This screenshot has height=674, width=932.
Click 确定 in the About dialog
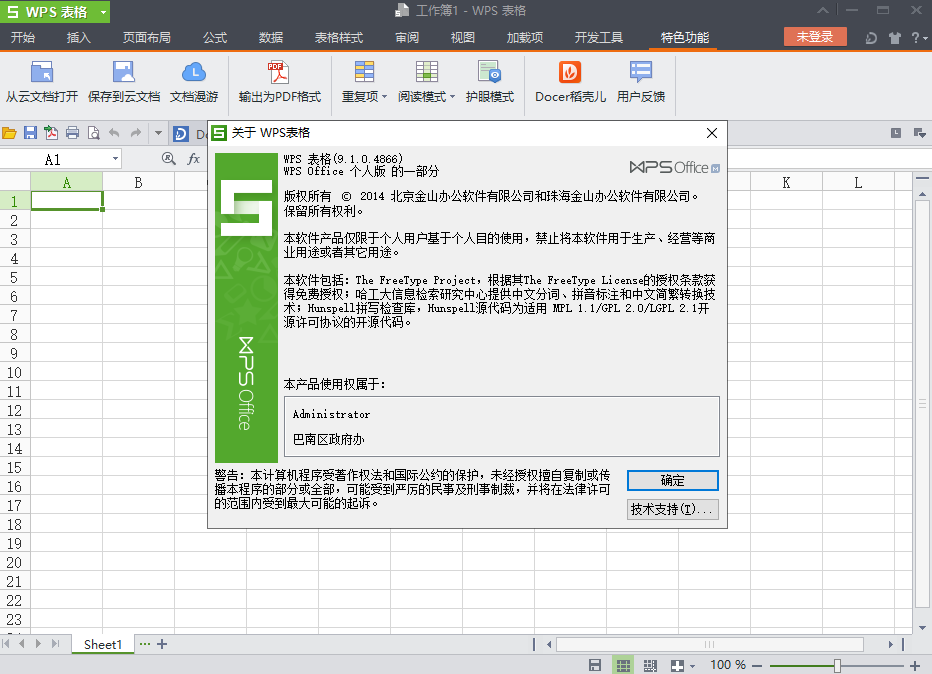[x=672, y=480]
